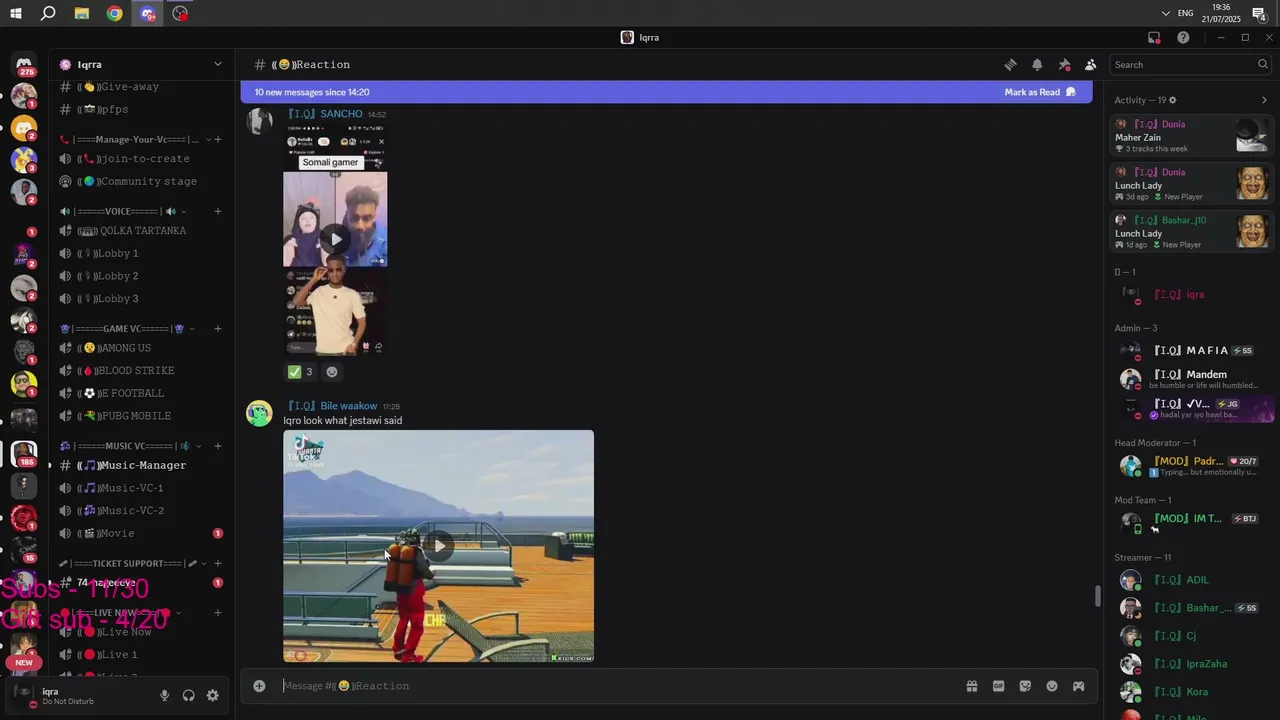Open SANCHO's username profile

325,114
